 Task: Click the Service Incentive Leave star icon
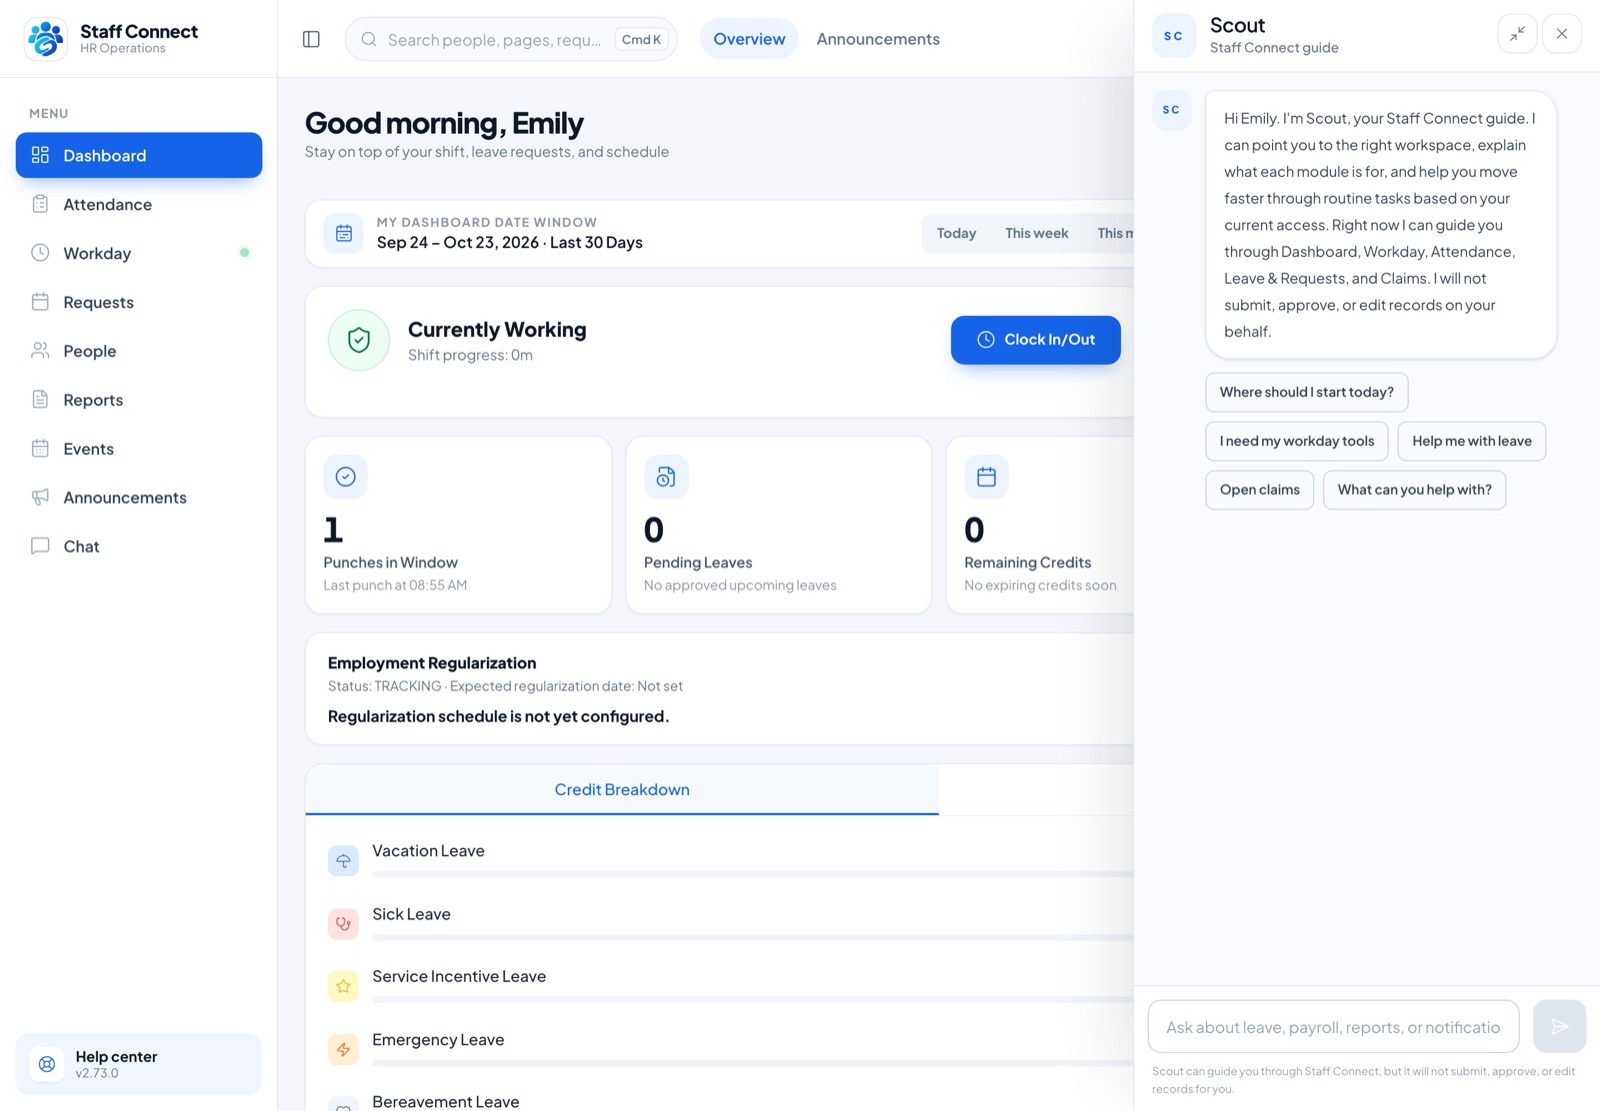tap(343, 986)
